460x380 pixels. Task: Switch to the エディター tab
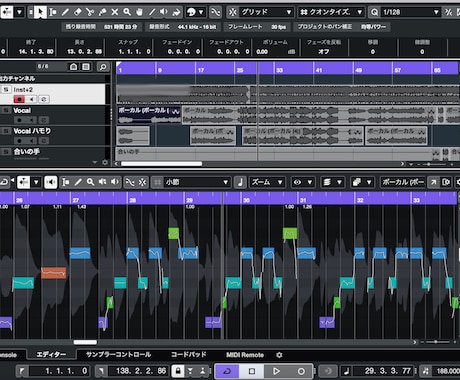click(x=51, y=354)
